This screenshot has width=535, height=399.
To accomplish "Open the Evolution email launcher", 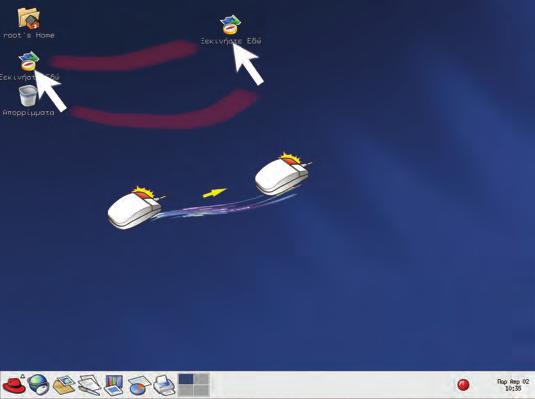I will pos(64,385).
